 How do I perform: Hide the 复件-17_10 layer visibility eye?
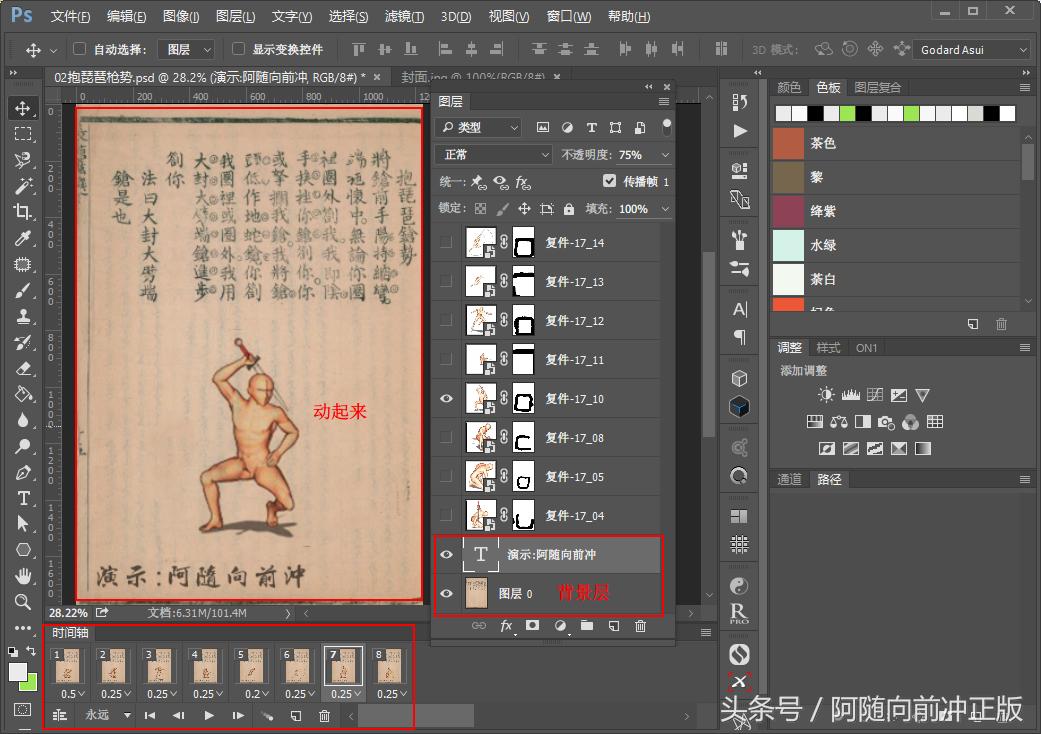(446, 398)
